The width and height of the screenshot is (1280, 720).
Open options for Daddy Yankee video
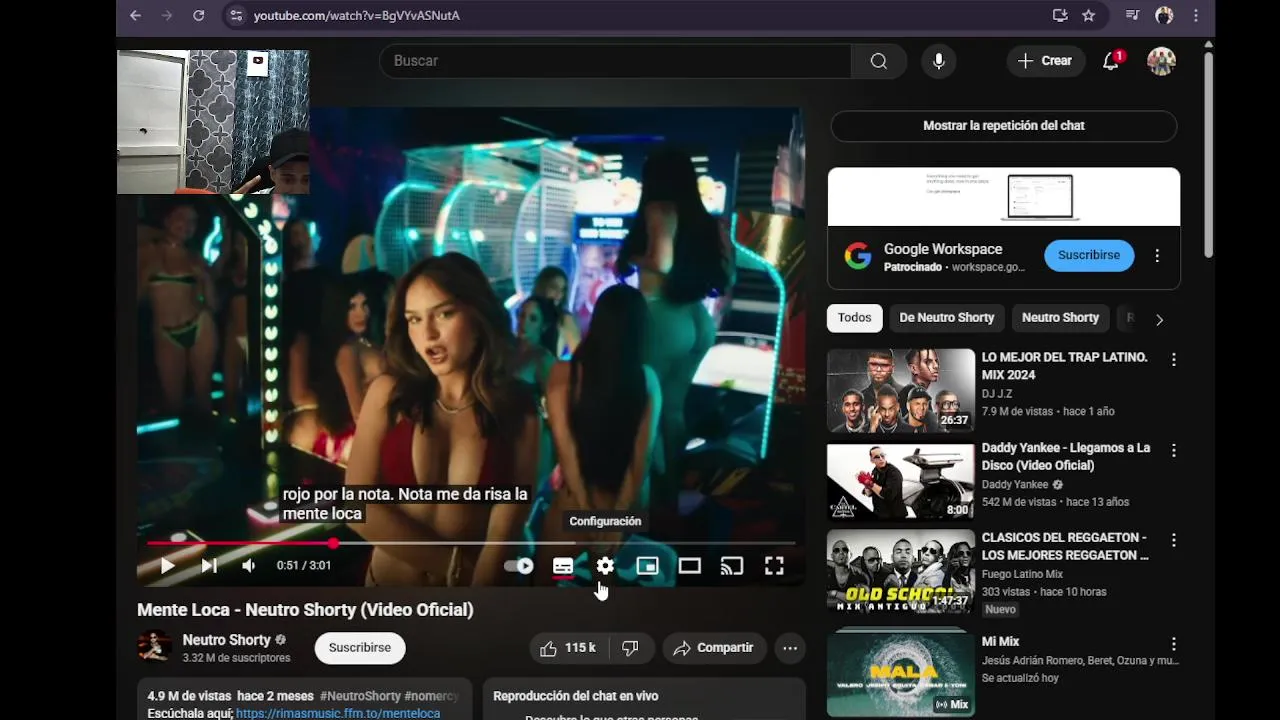[1174, 450]
